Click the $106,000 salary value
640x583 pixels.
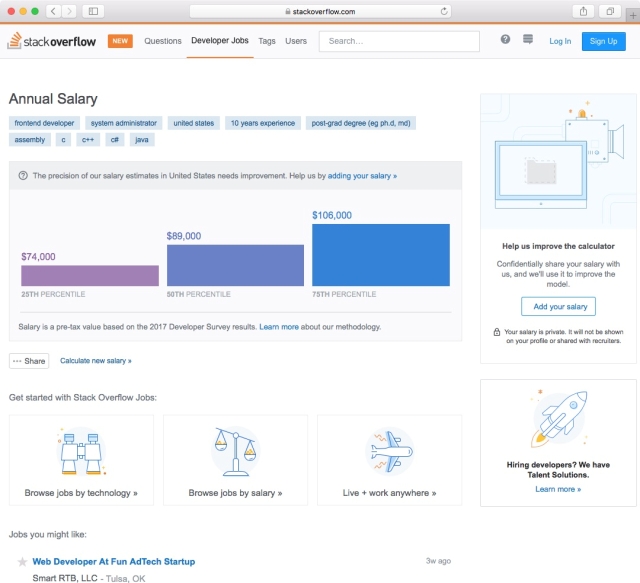click(x=332, y=215)
